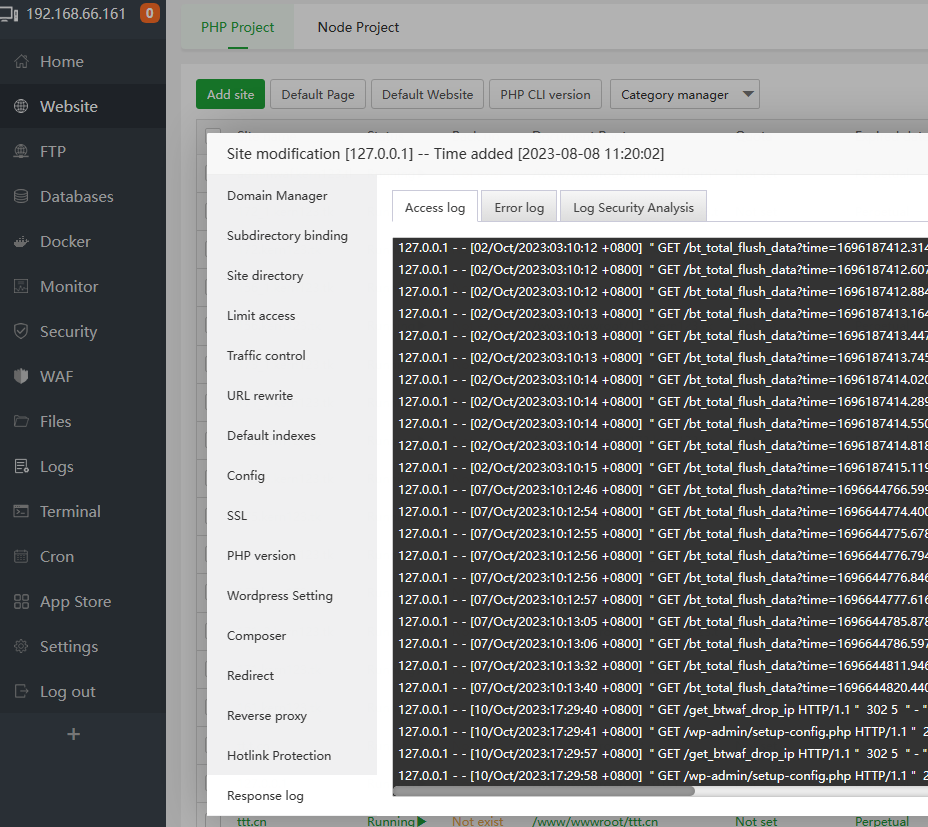The height and width of the screenshot is (827, 928).
Task: Click the get_btwaf_drop_ip log line at 17:29:40
Action: (663, 709)
